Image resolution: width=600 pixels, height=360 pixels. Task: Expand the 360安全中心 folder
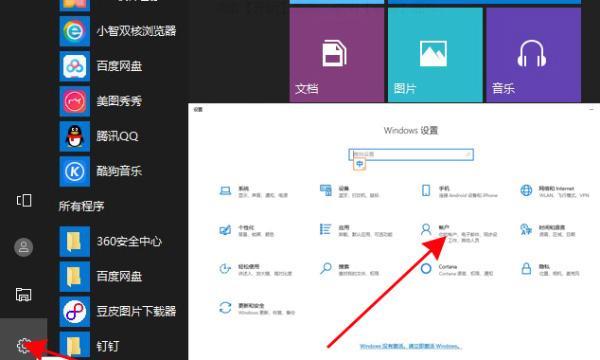[111, 241]
